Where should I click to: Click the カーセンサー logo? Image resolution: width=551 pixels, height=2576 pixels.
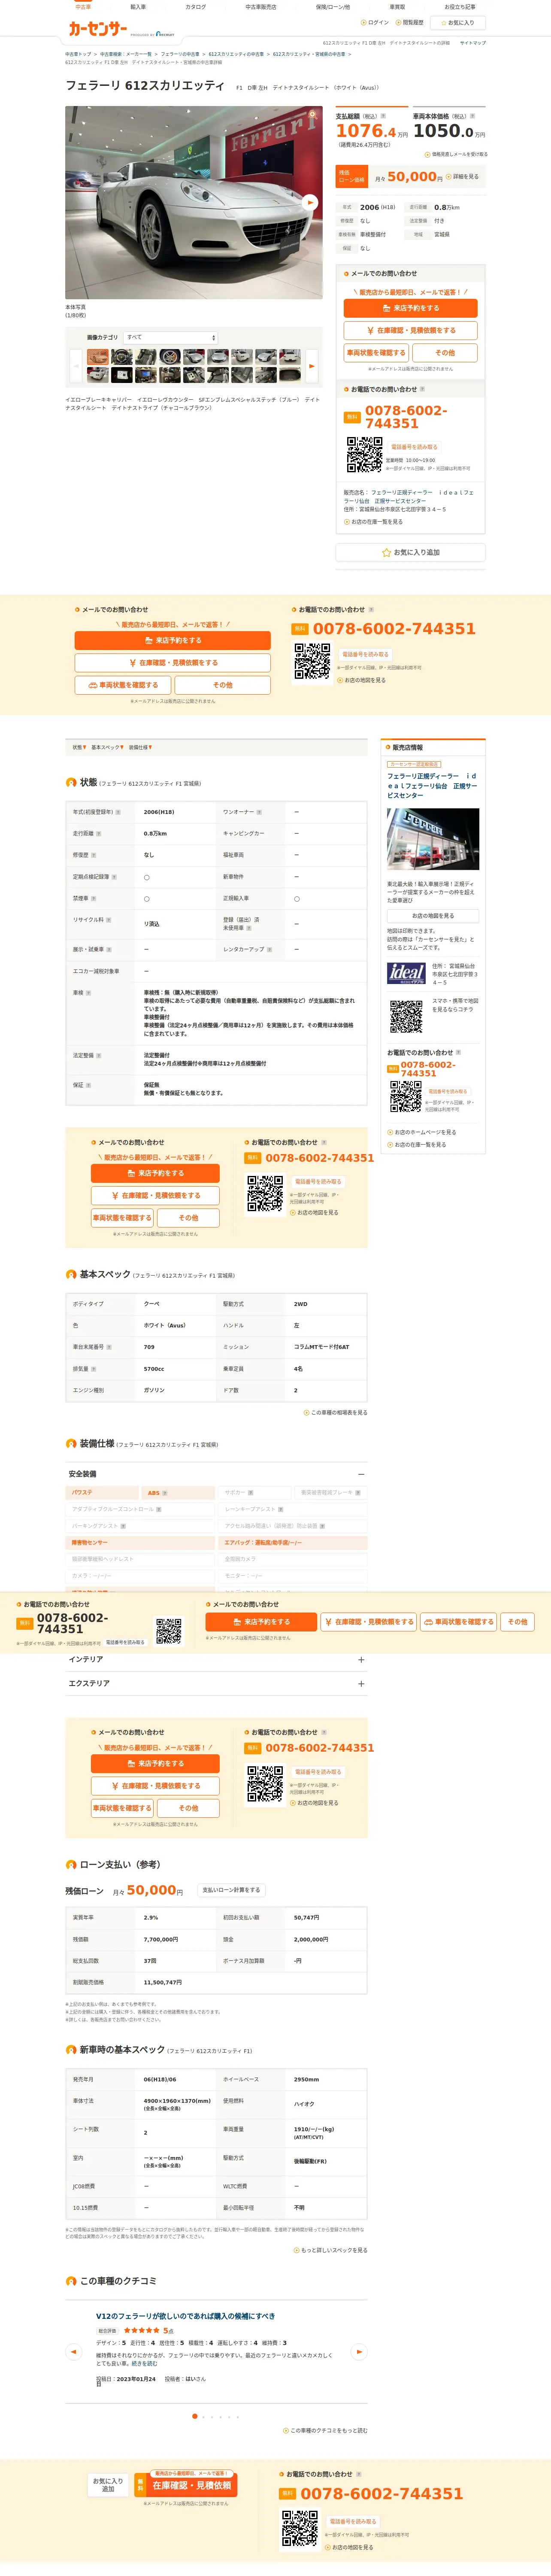(x=97, y=30)
